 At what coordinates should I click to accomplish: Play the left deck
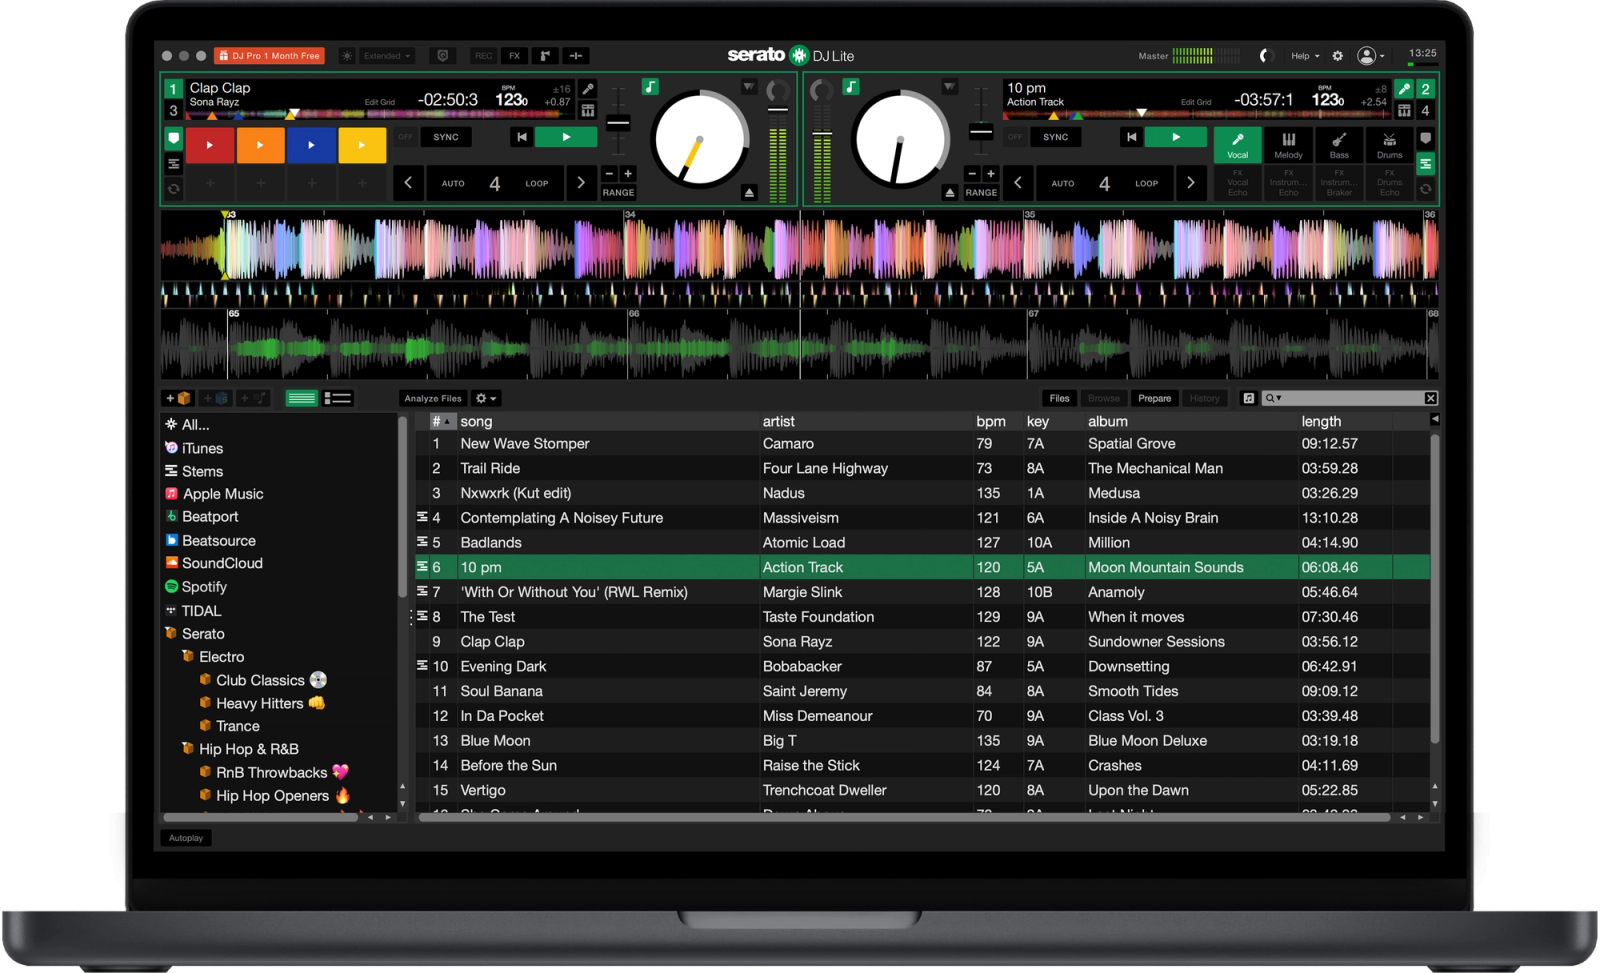click(x=566, y=137)
